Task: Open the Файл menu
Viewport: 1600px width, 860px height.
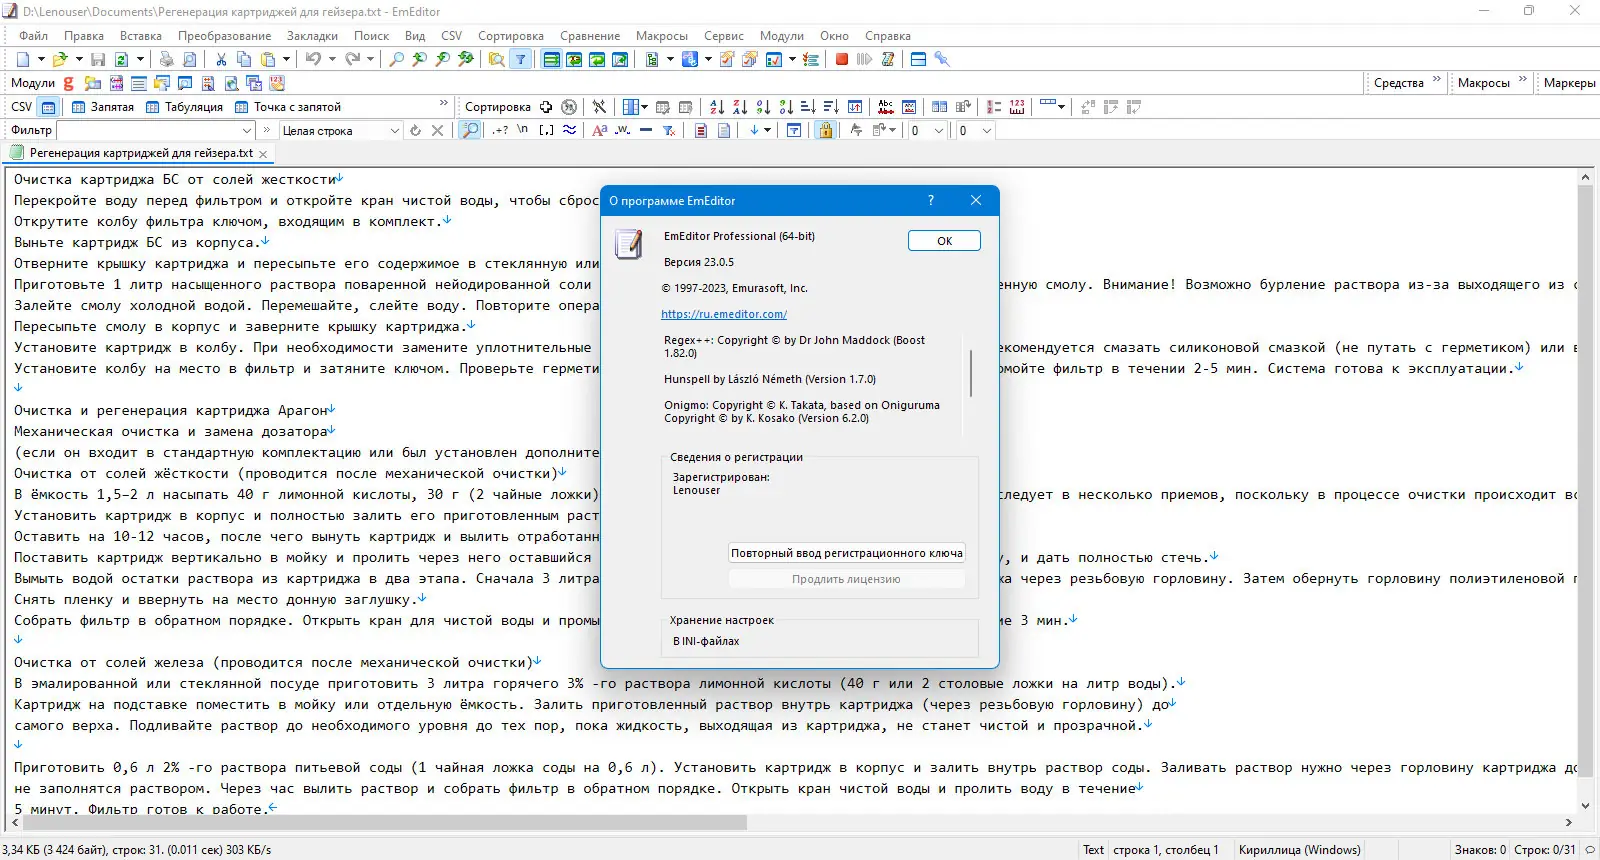Action: coord(33,36)
